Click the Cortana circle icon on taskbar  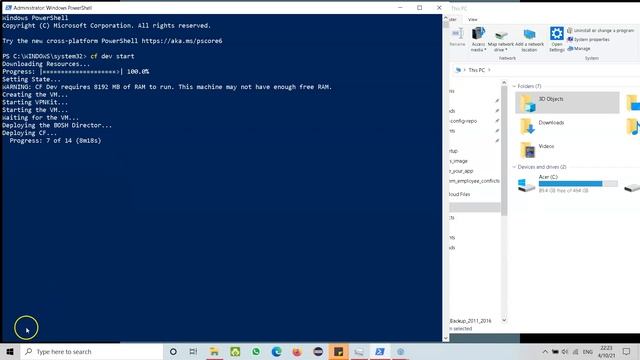pos(173,351)
